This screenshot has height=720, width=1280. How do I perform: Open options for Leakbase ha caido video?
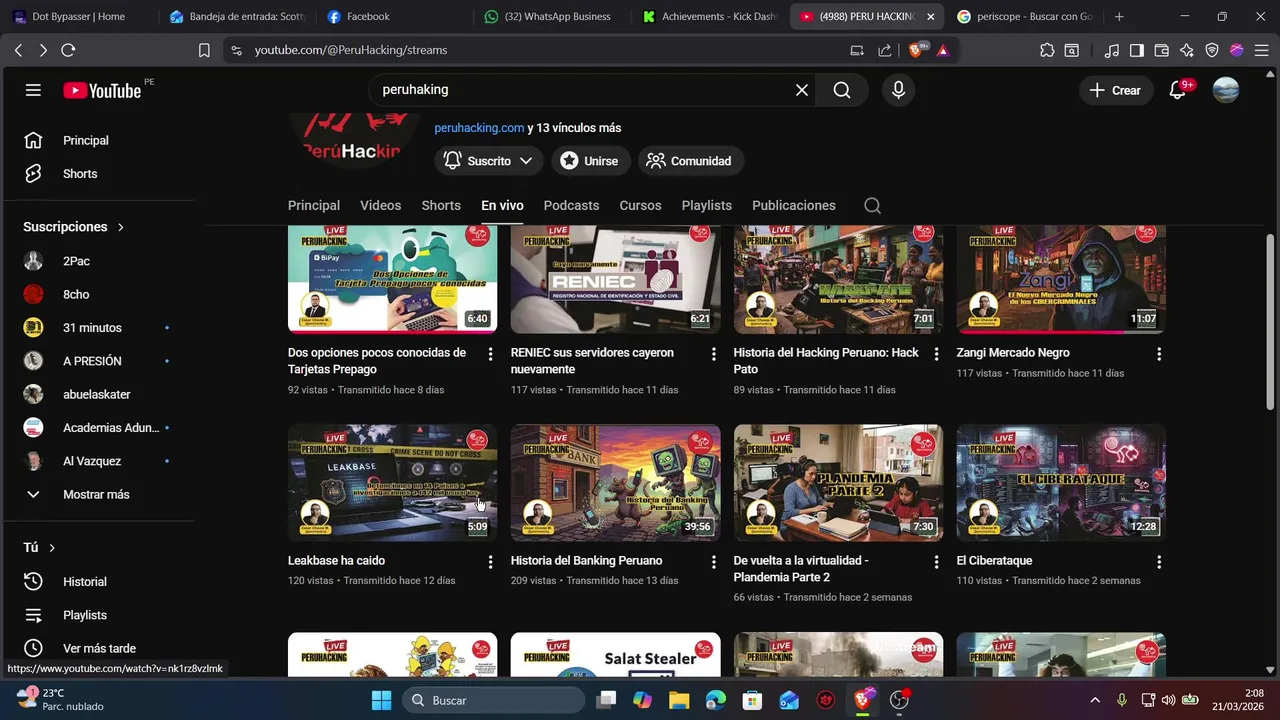point(490,562)
